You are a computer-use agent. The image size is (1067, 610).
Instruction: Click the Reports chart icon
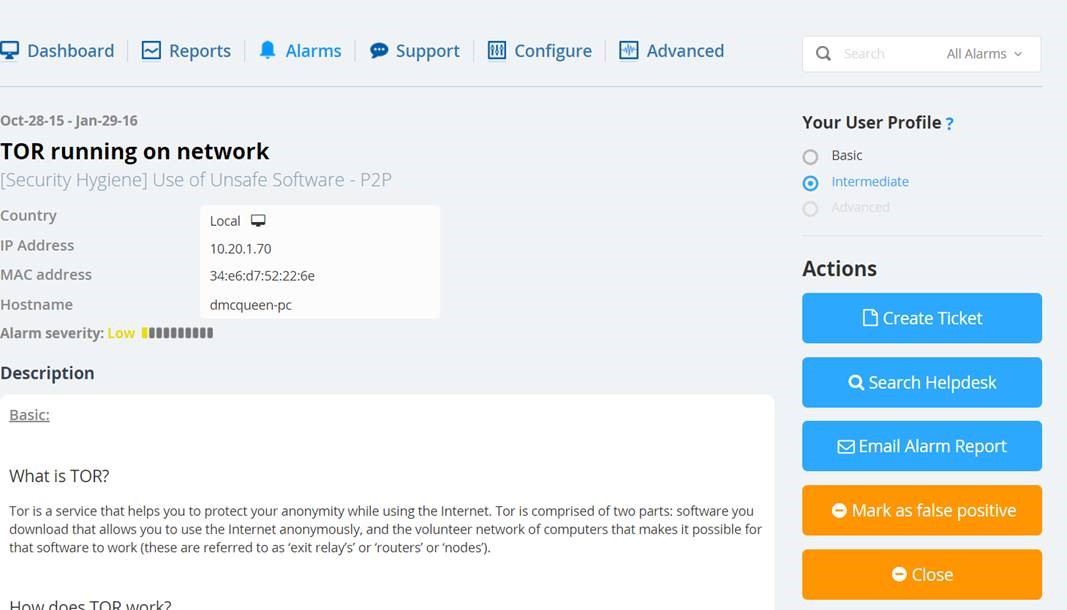151,50
